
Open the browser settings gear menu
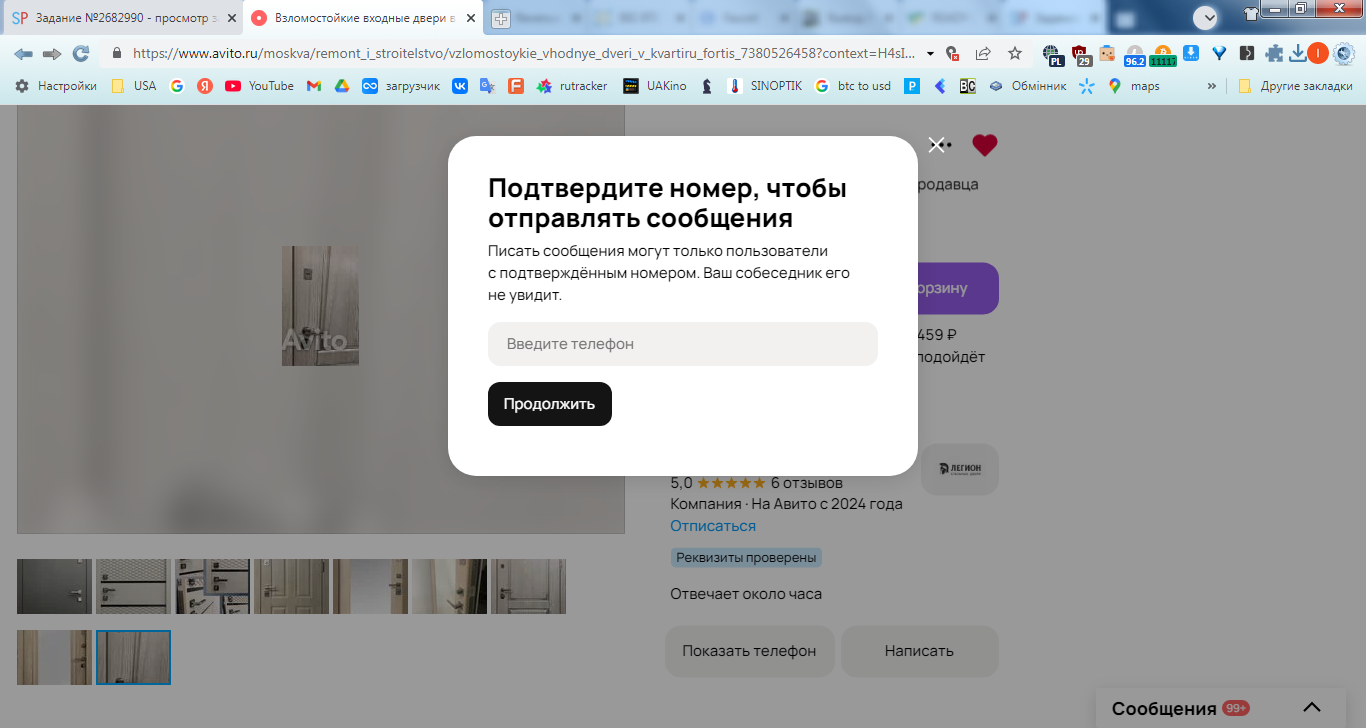click(1344, 53)
